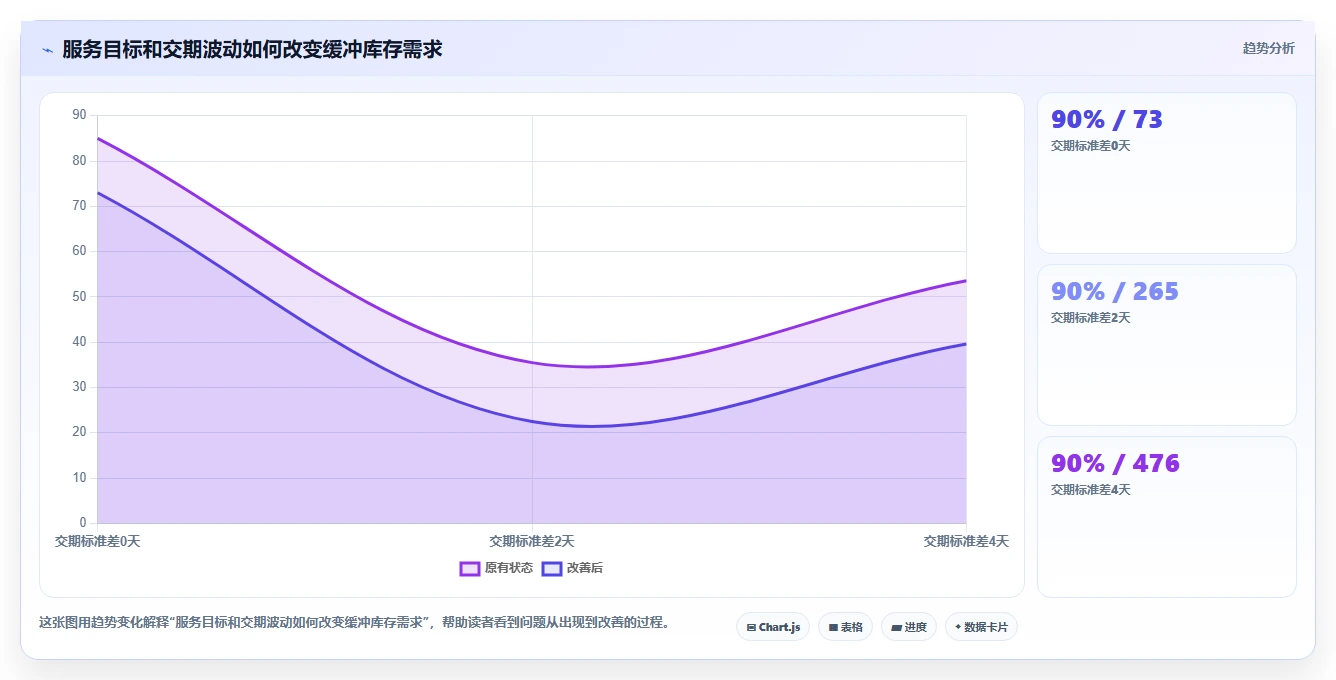Toggle the 原有状态 legend item

pyautogui.click(x=496, y=568)
